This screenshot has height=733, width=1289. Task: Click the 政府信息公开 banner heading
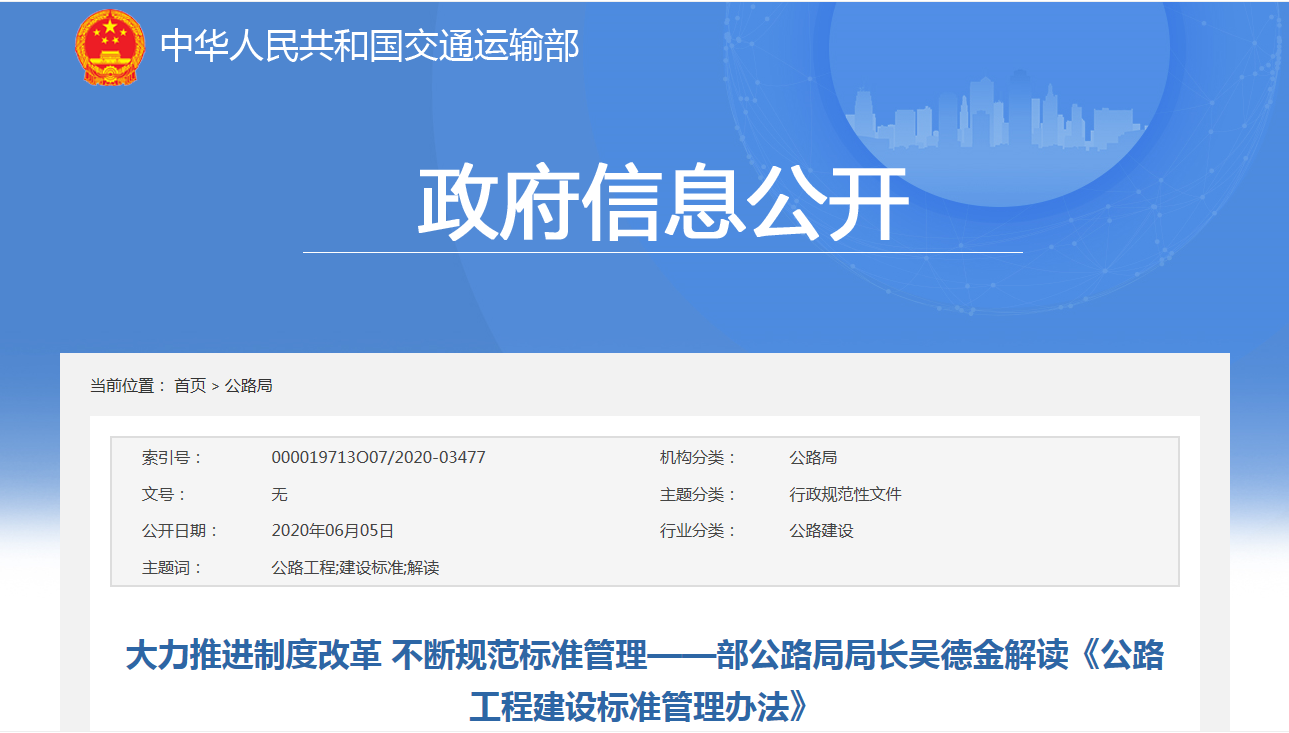(x=663, y=204)
